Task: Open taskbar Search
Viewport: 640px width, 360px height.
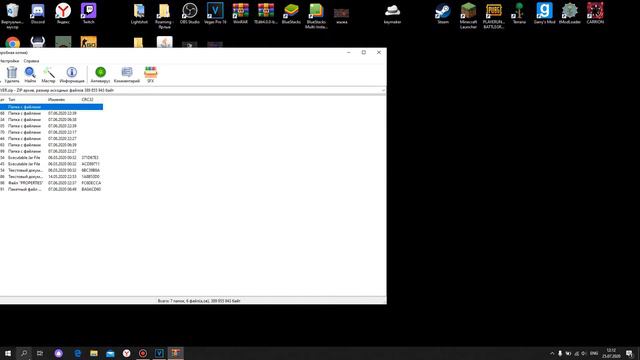Action: coord(24,353)
